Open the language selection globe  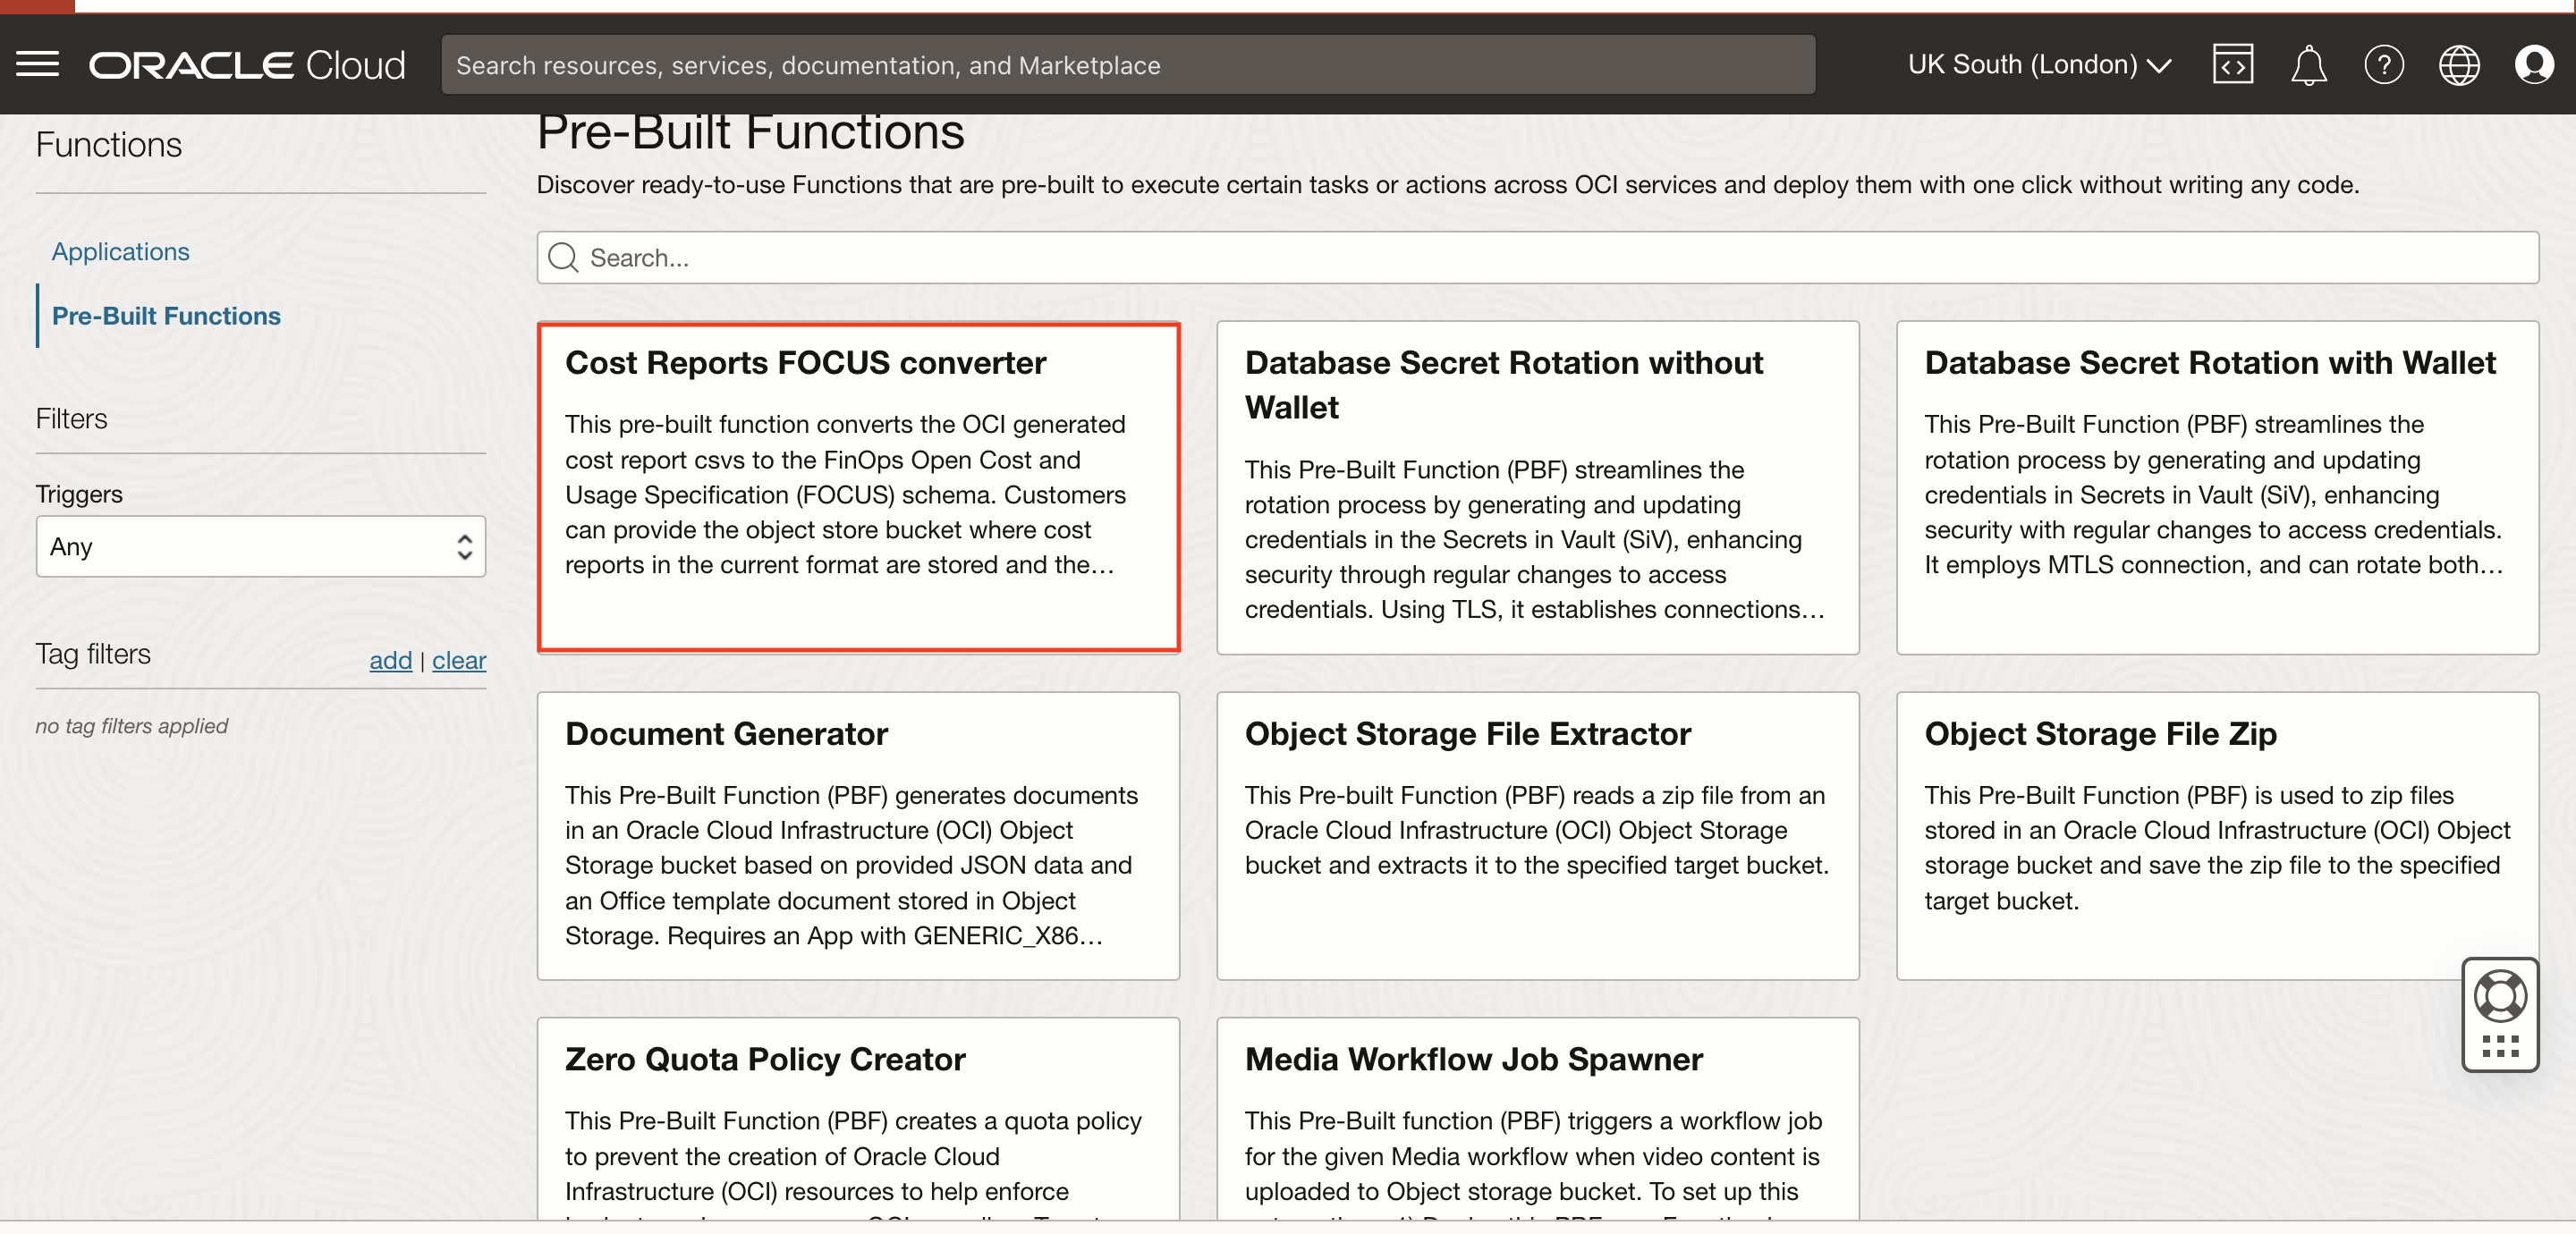coord(2460,64)
